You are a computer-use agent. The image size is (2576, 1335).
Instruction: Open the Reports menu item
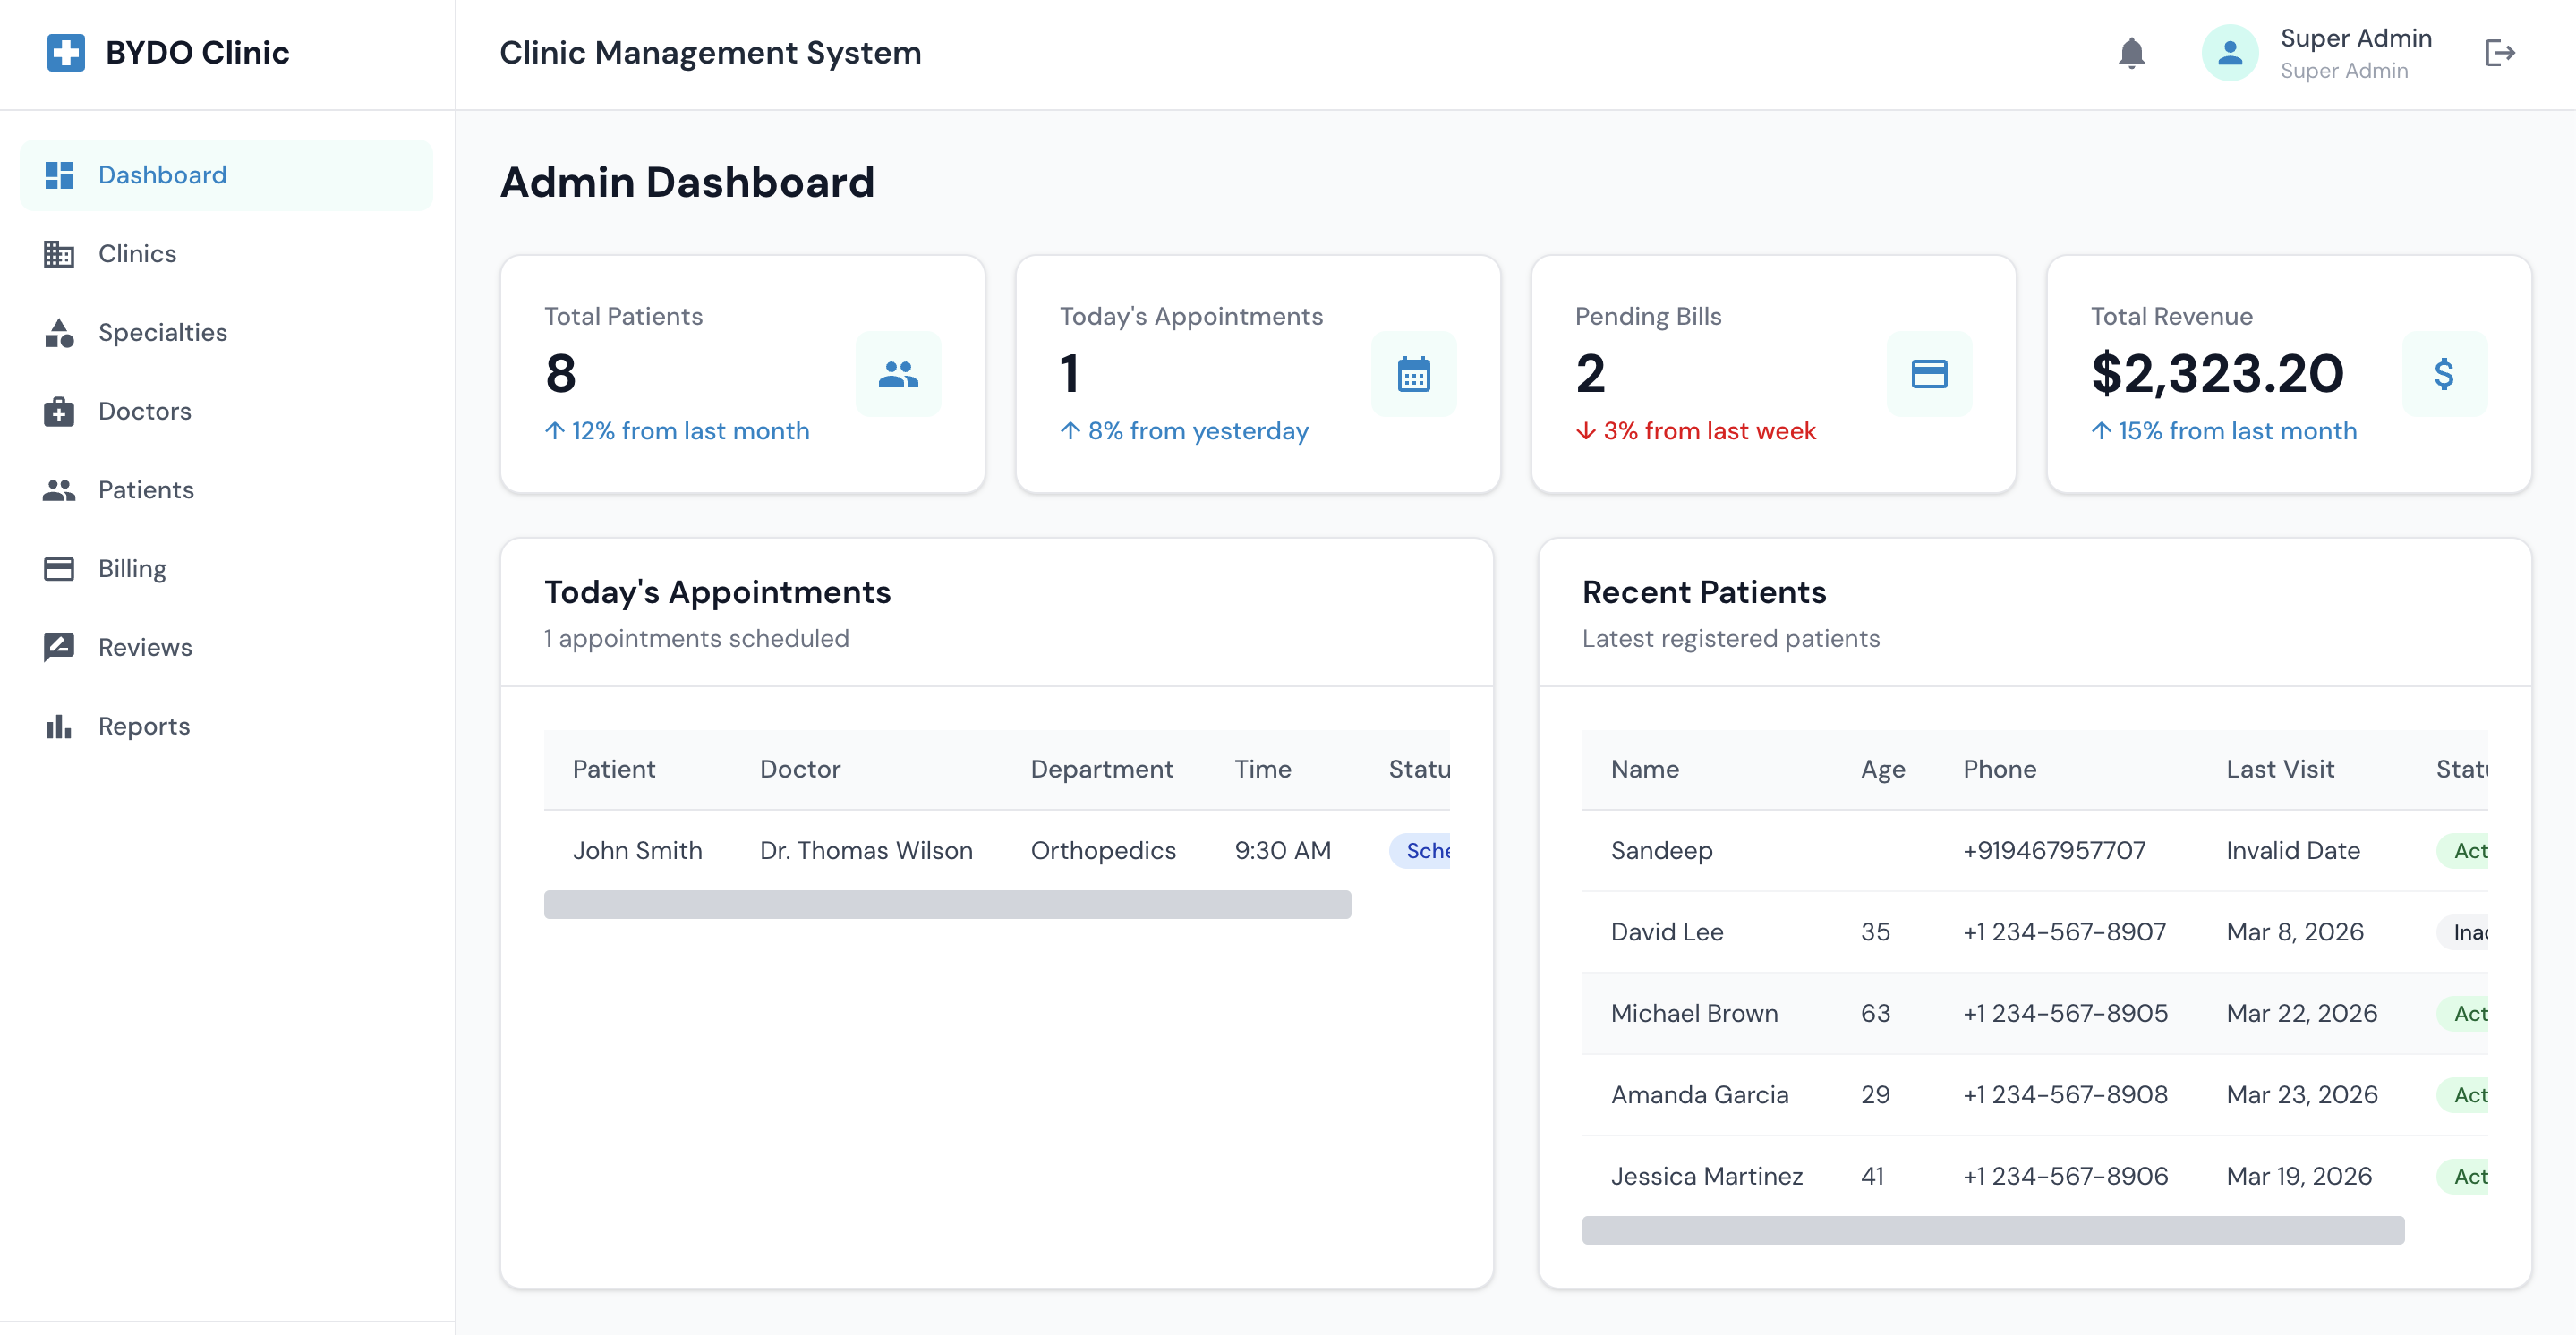coord(226,726)
